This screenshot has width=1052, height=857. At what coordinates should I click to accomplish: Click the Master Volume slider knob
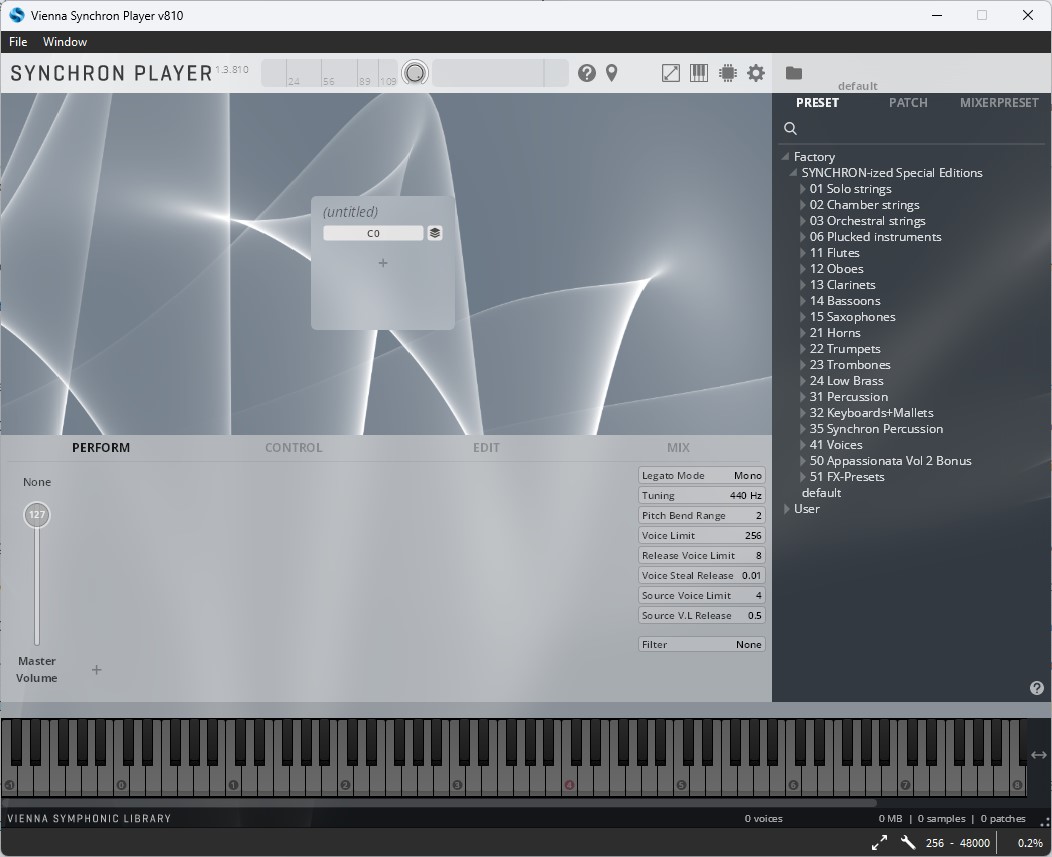[37, 515]
